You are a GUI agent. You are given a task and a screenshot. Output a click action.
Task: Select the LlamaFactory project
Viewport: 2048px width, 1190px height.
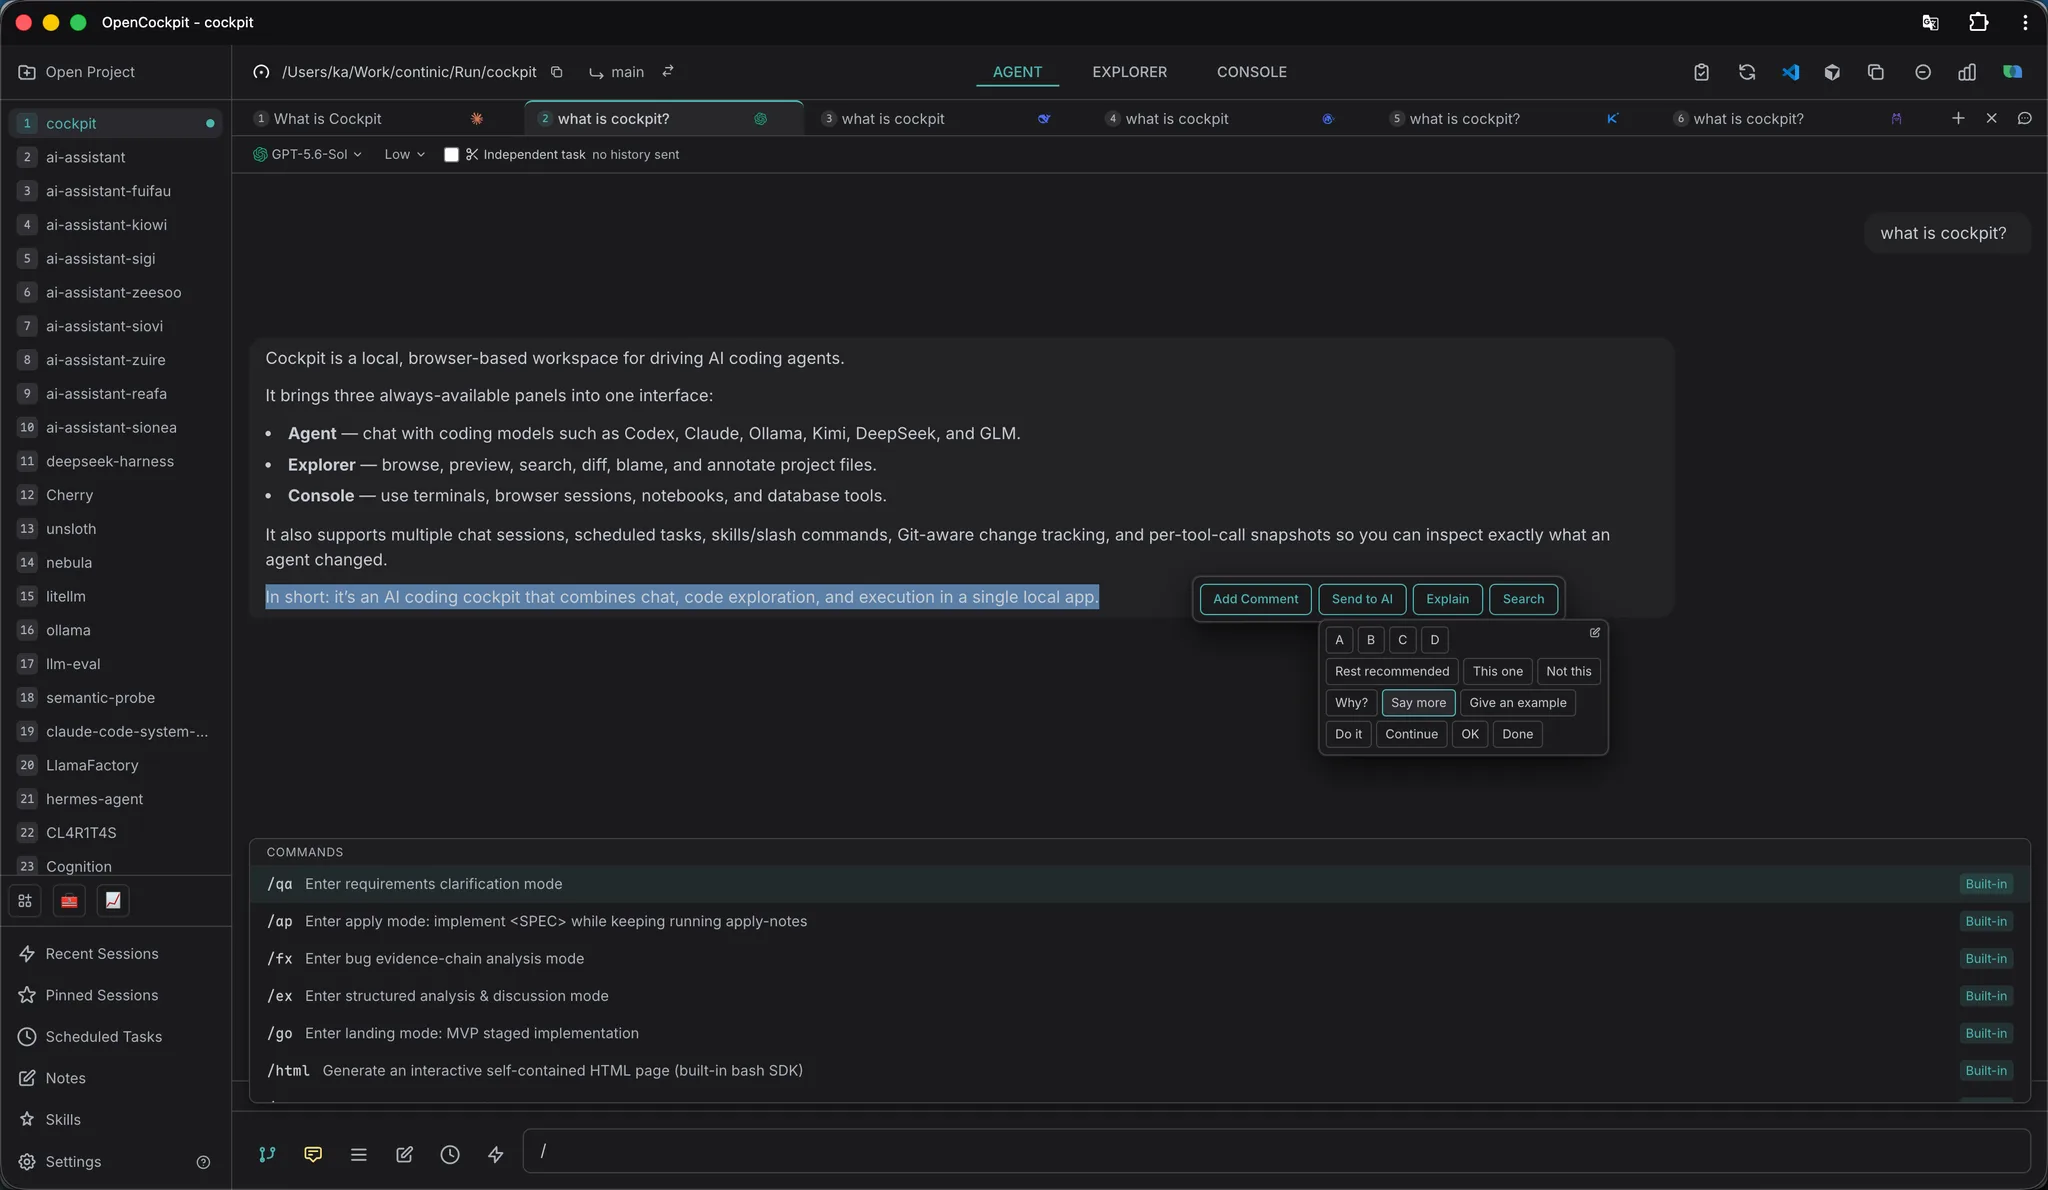[116, 765]
